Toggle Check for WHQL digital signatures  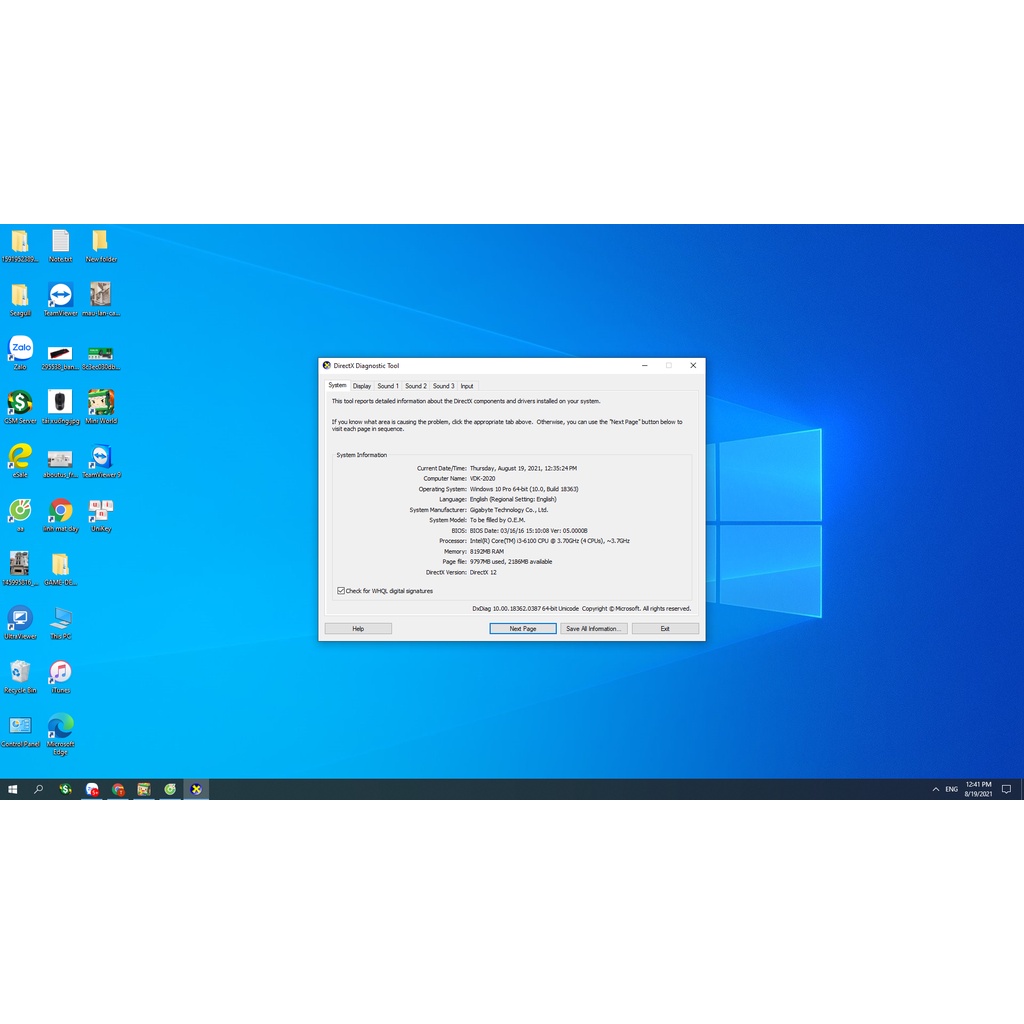tap(341, 591)
